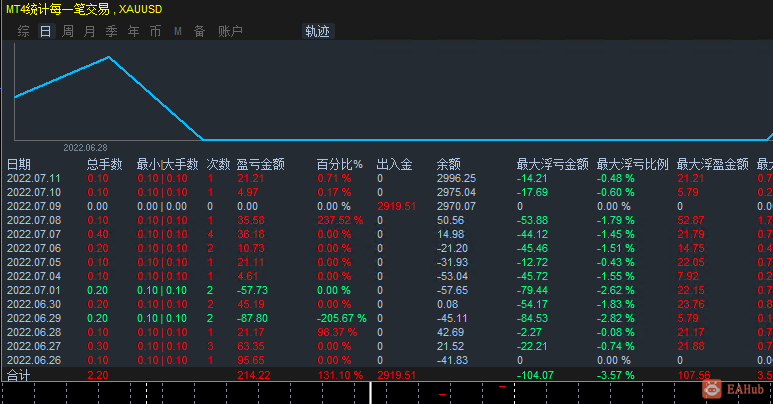Click deposit amount 2919.51 on 2022.07.09 row

pyautogui.click(x=396, y=206)
